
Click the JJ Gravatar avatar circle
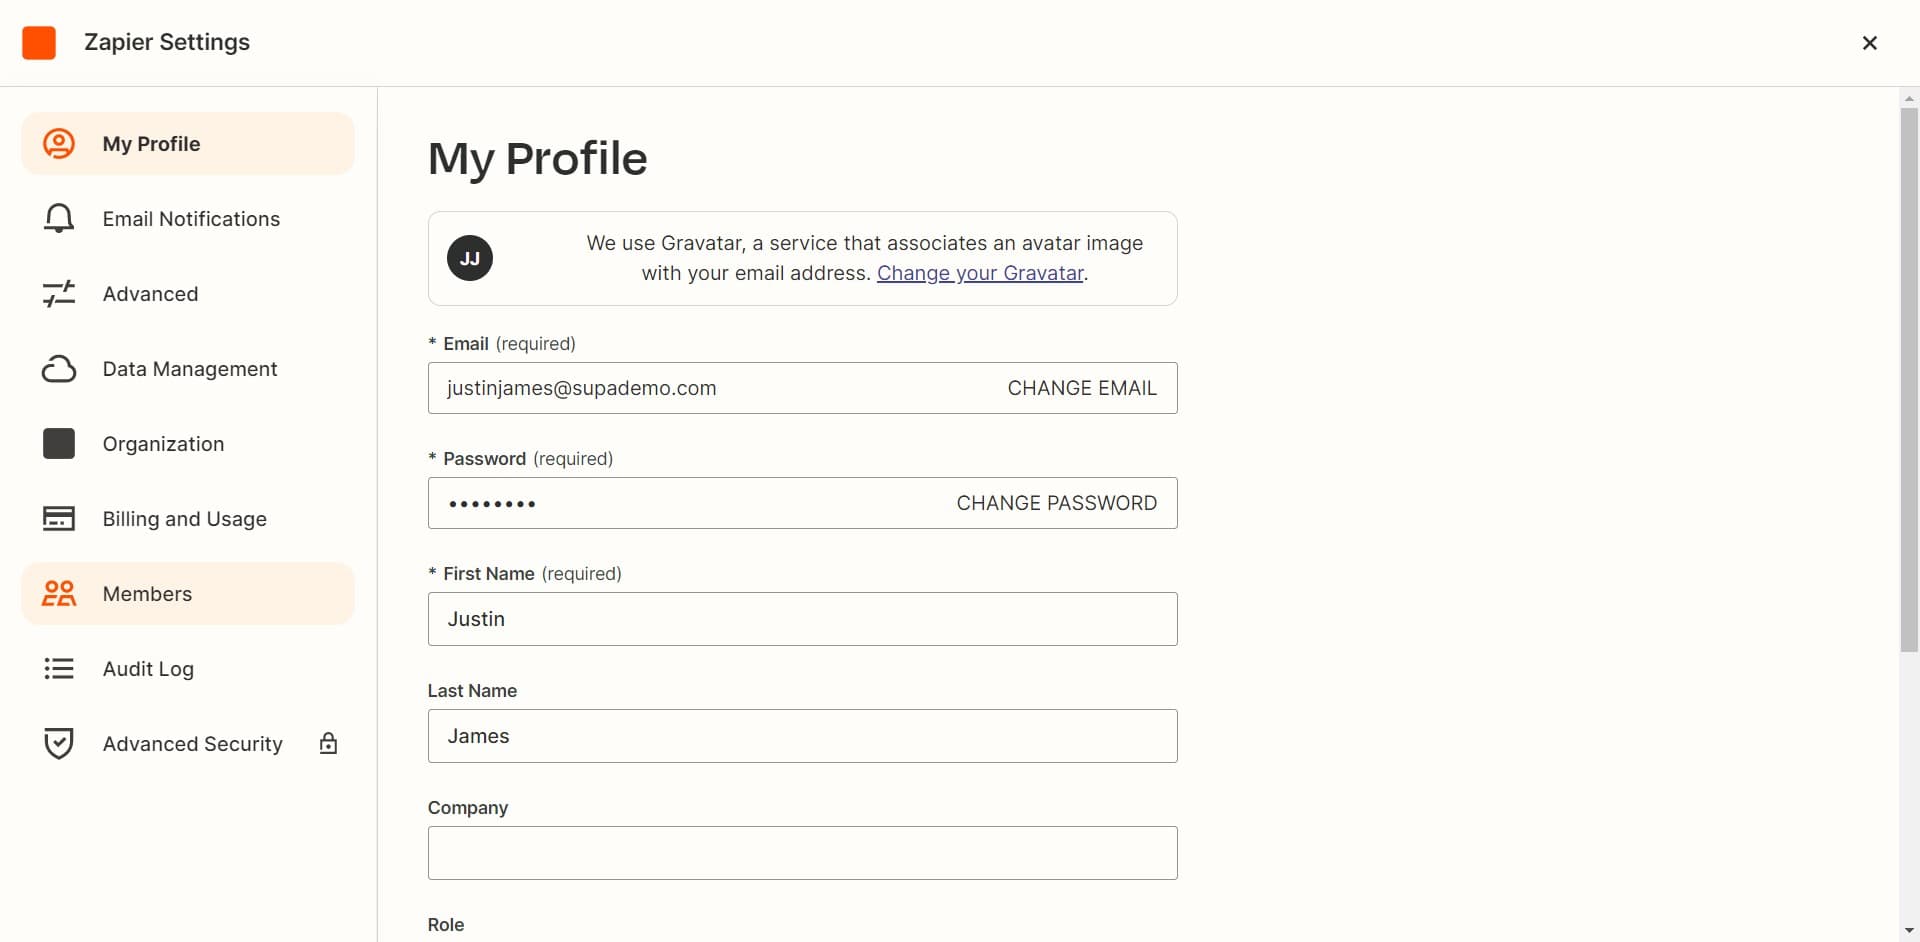[470, 257]
